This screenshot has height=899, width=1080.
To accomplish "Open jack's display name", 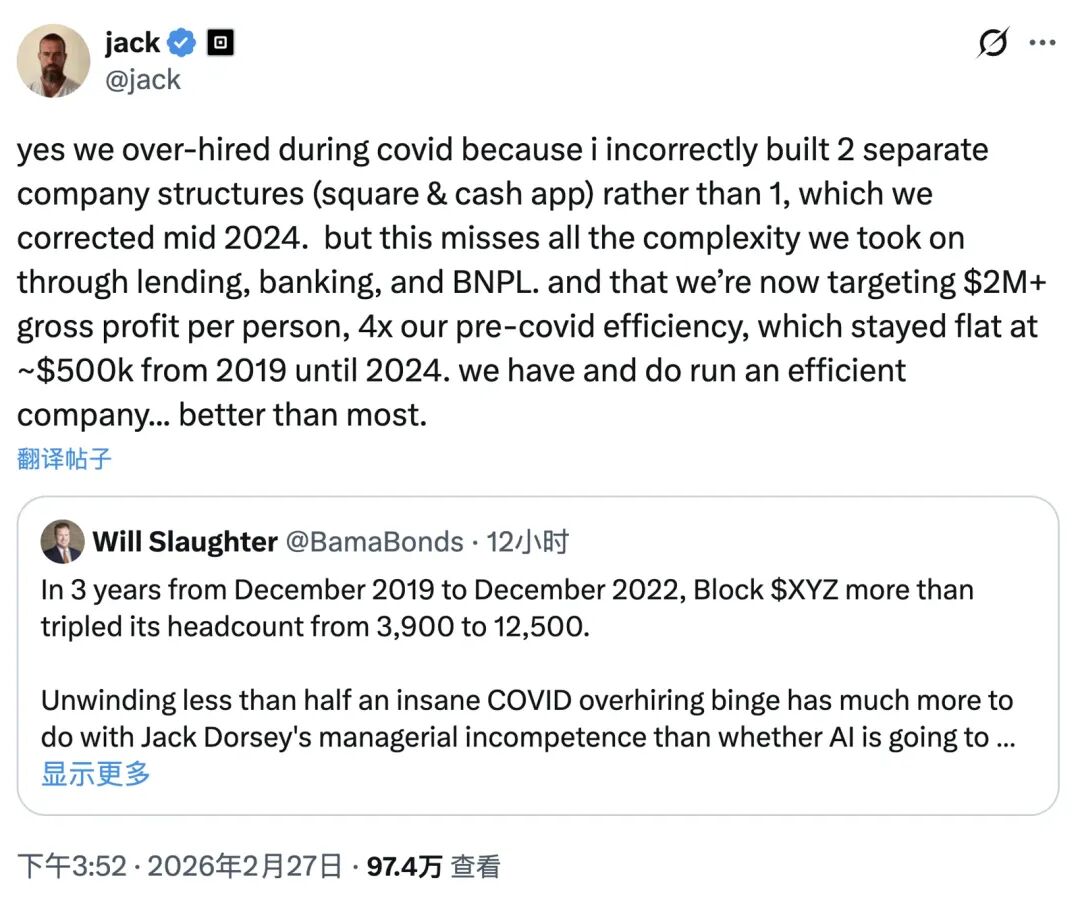I will (x=131, y=42).
